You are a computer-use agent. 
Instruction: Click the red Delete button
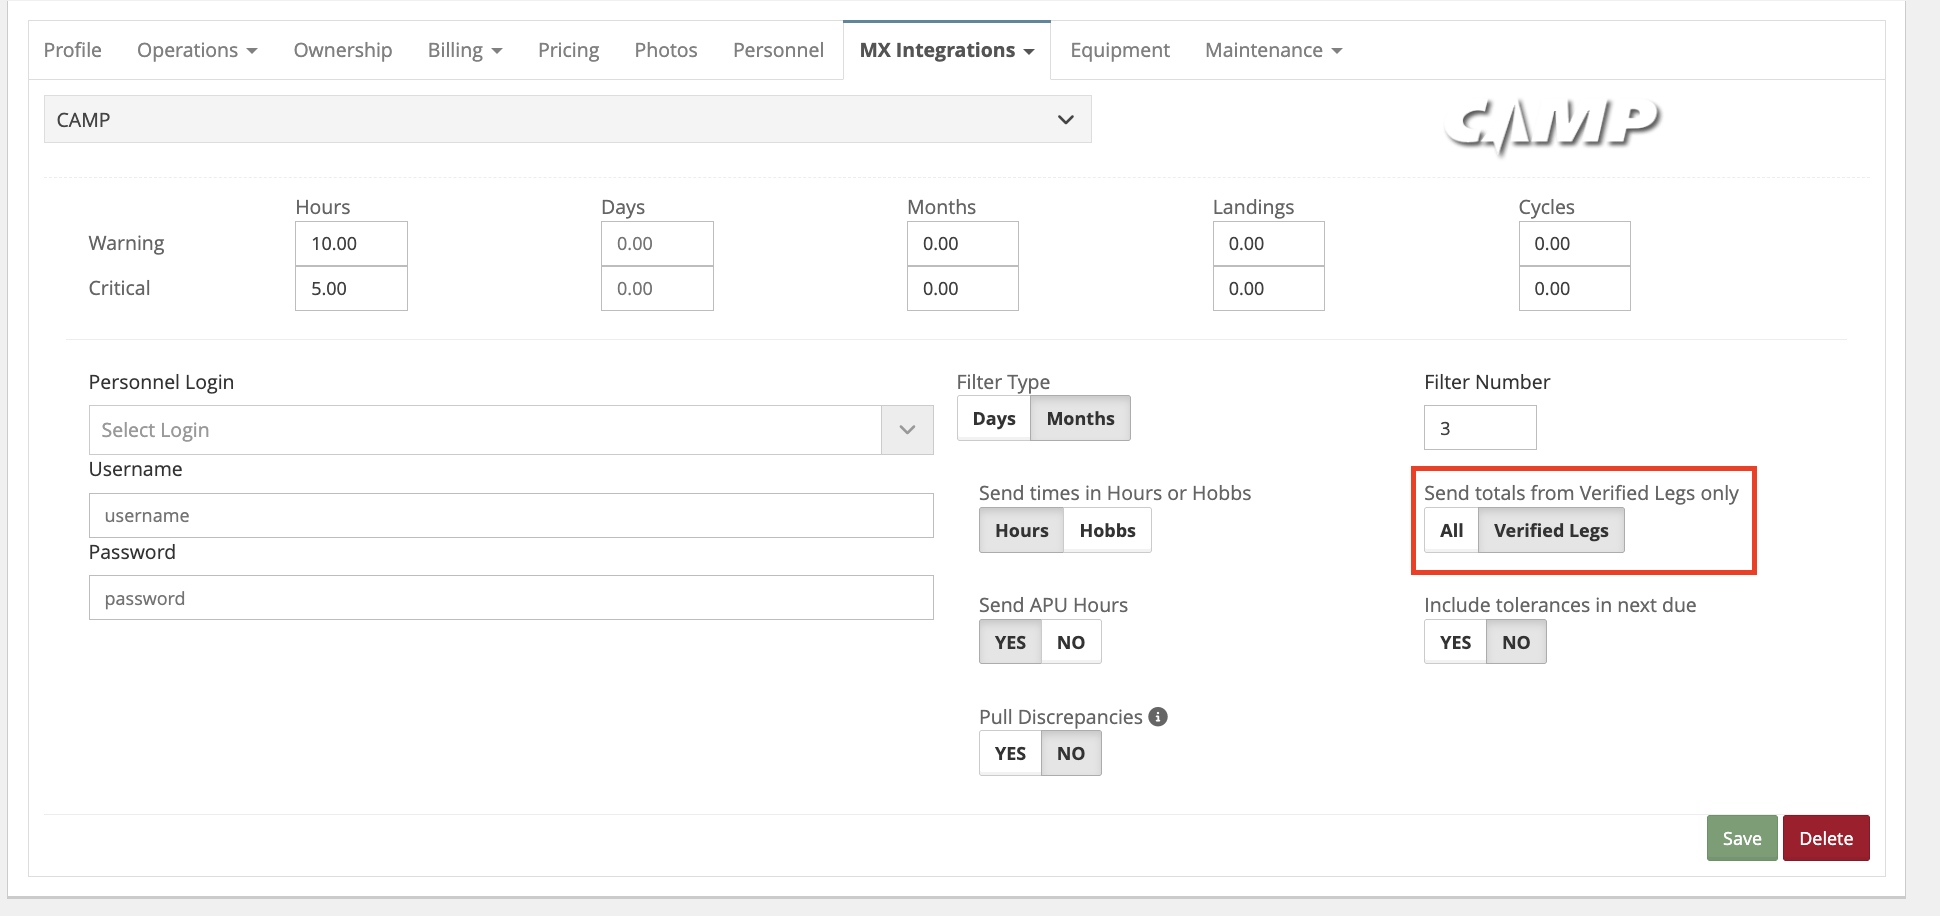(1825, 838)
